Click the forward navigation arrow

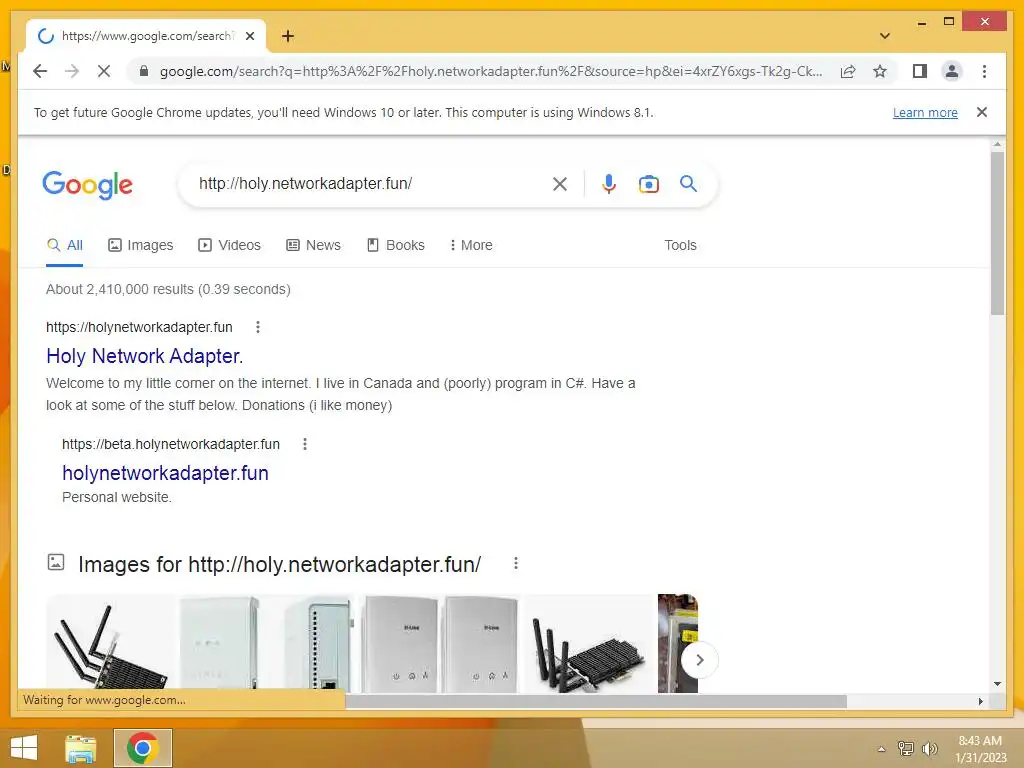(72, 71)
